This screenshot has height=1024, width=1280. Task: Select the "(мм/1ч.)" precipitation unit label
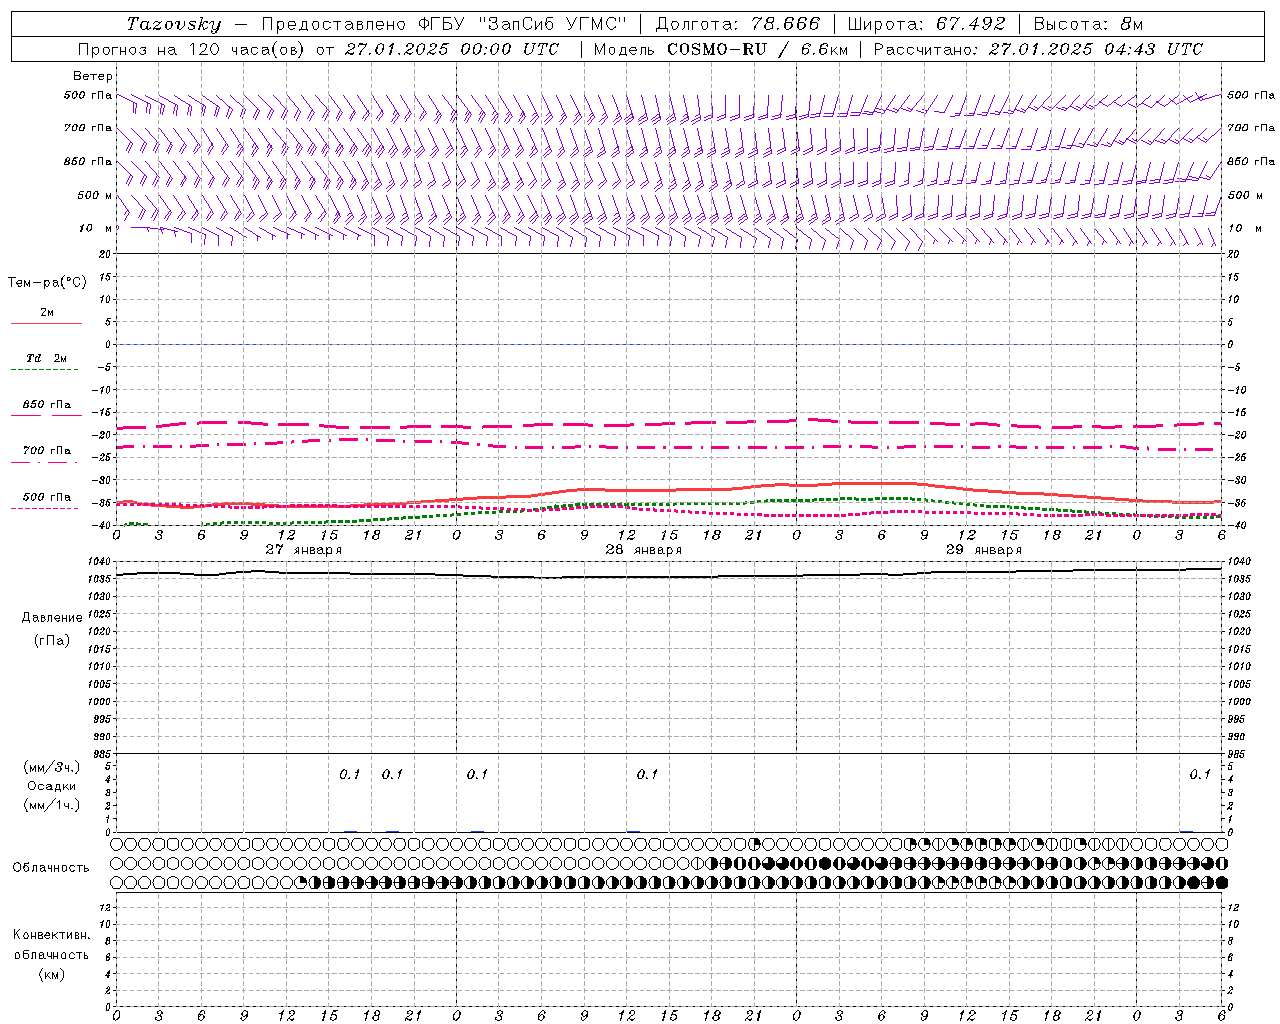coord(52,804)
